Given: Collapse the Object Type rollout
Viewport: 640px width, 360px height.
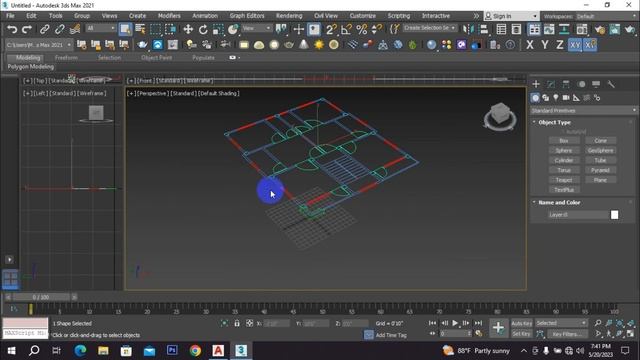Looking at the screenshot, I should 553,122.
